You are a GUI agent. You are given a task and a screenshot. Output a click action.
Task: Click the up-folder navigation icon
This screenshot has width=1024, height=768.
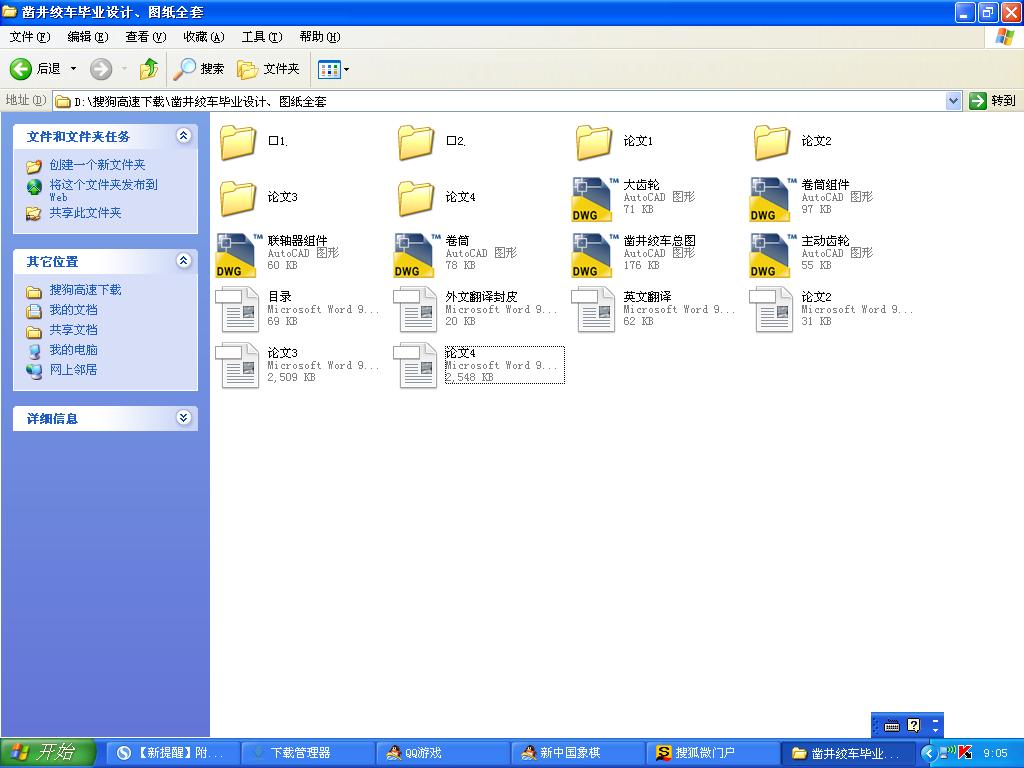pyautogui.click(x=147, y=69)
